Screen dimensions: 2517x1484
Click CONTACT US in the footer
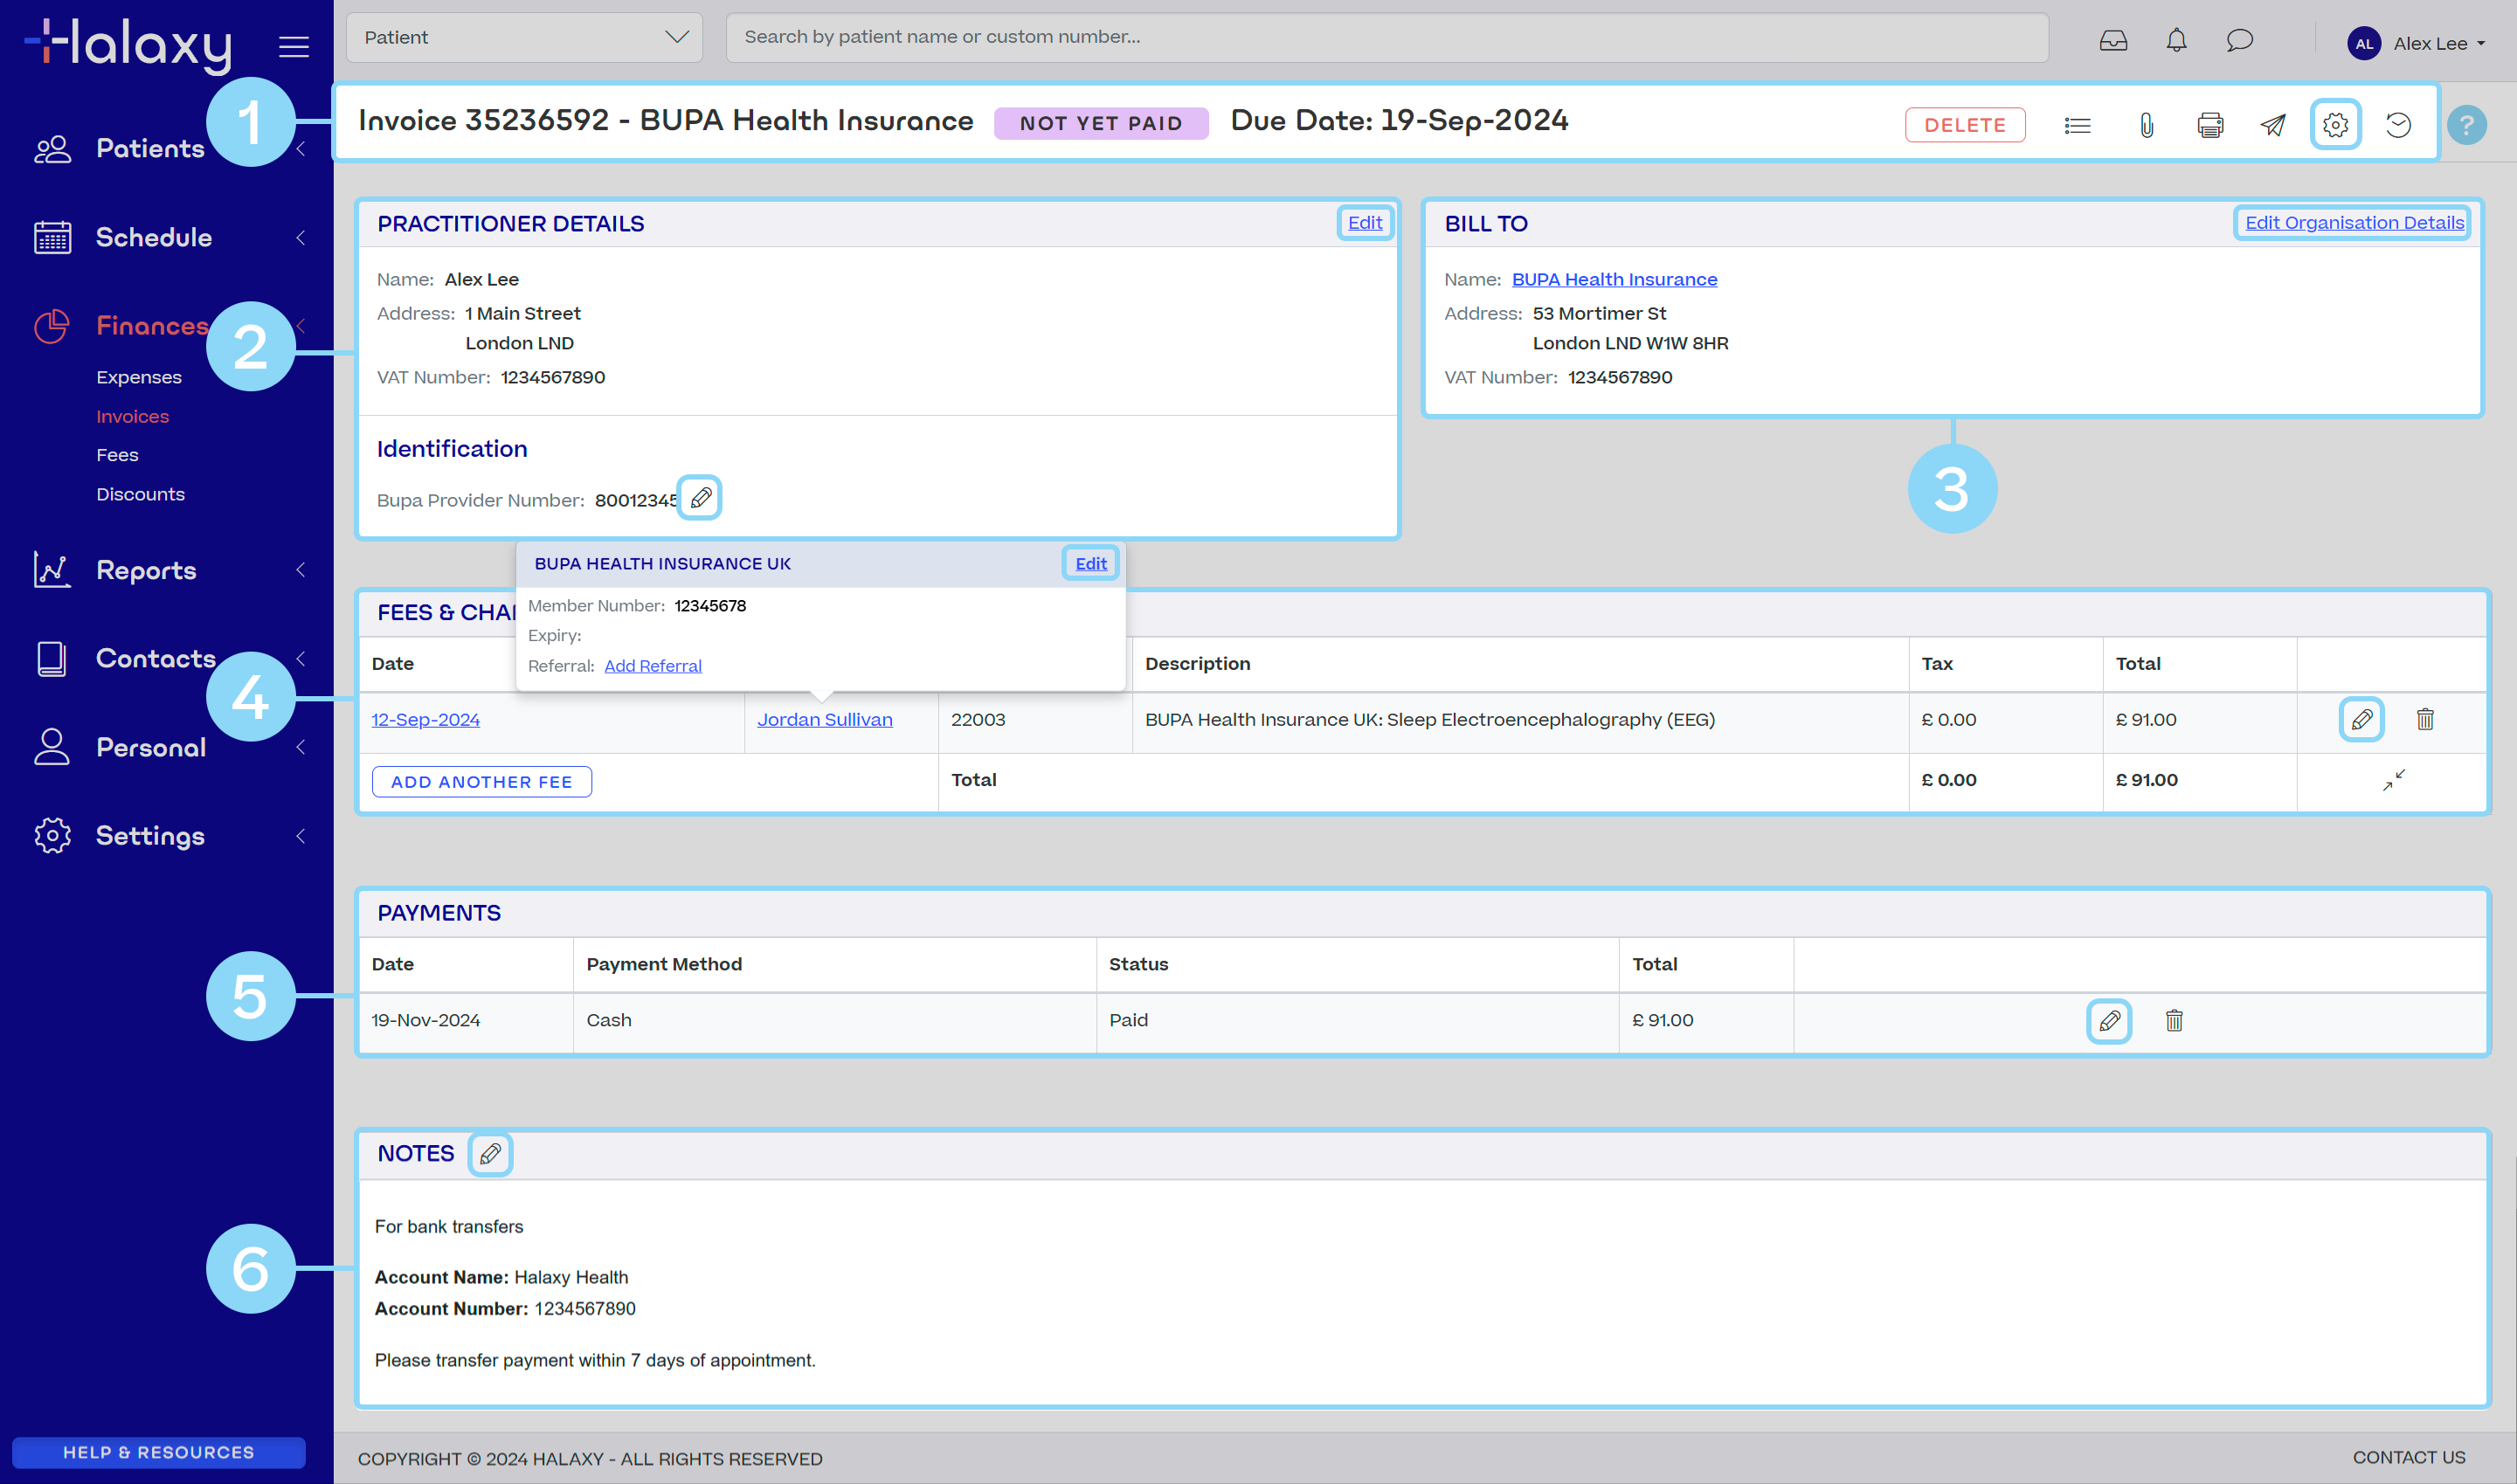[2408, 1458]
